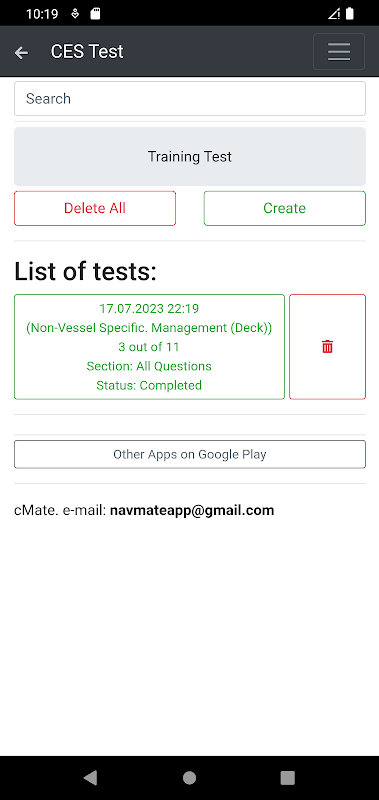Tap the SD card status icon

pos(95,14)
